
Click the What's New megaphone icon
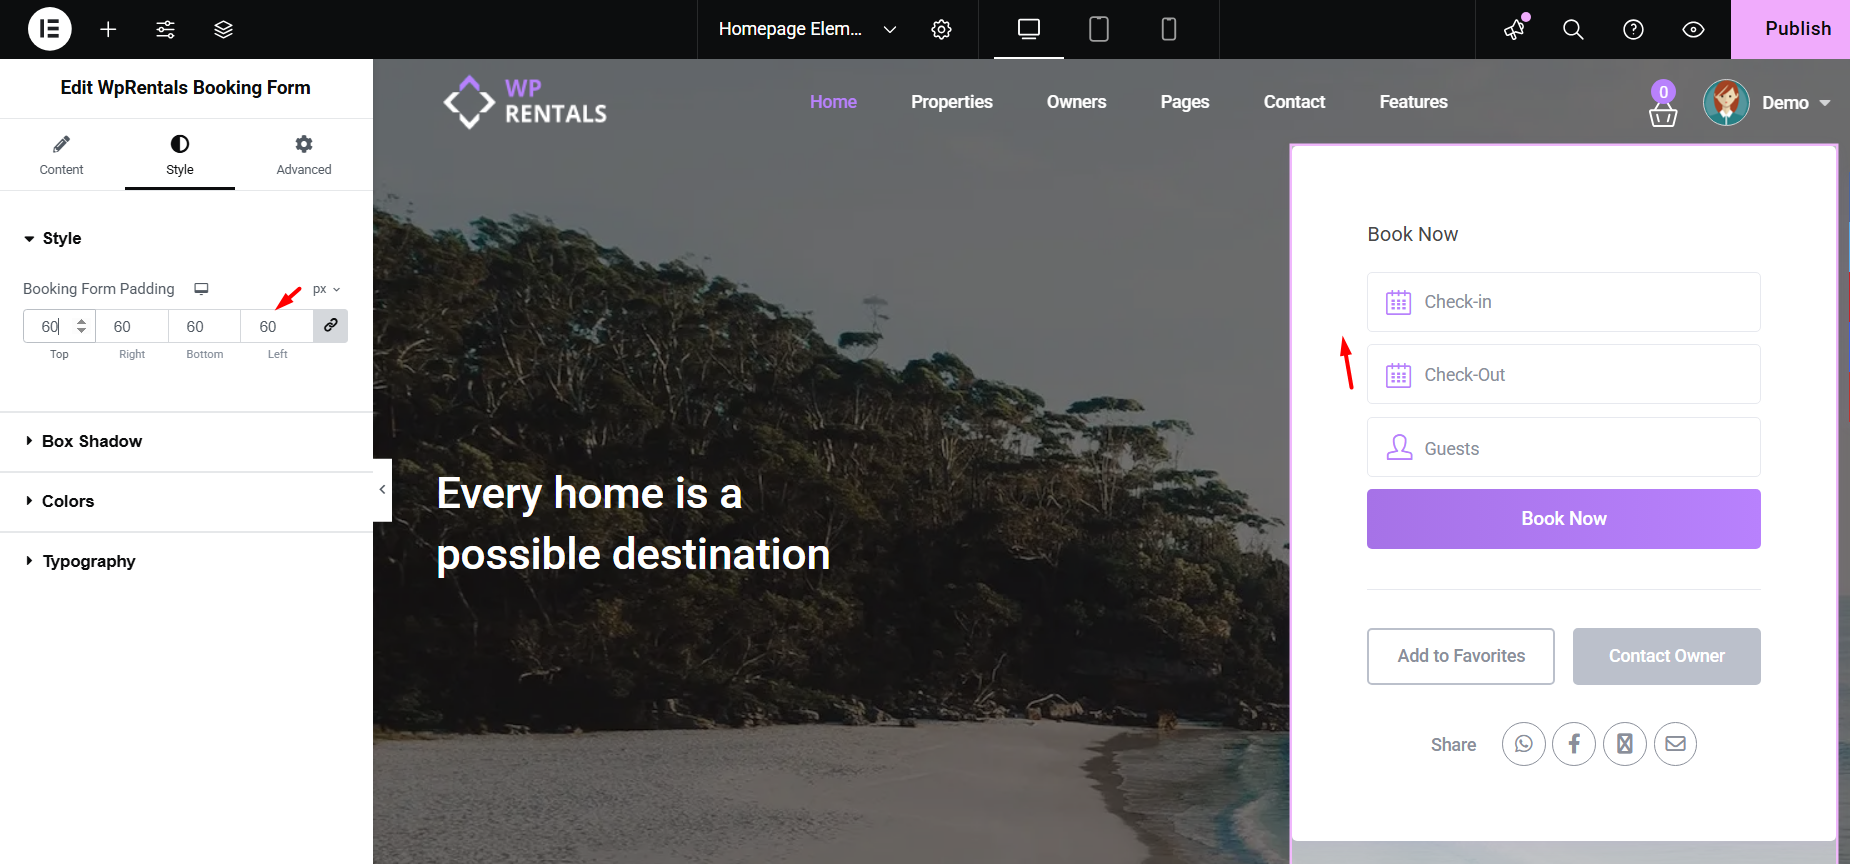pyautogui.click(x=1515, y=29)
